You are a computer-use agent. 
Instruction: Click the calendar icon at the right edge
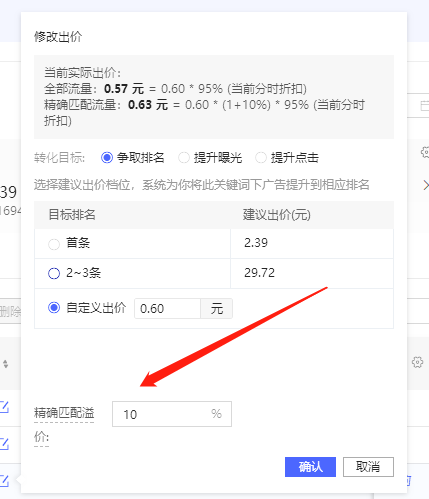(425, 106)
